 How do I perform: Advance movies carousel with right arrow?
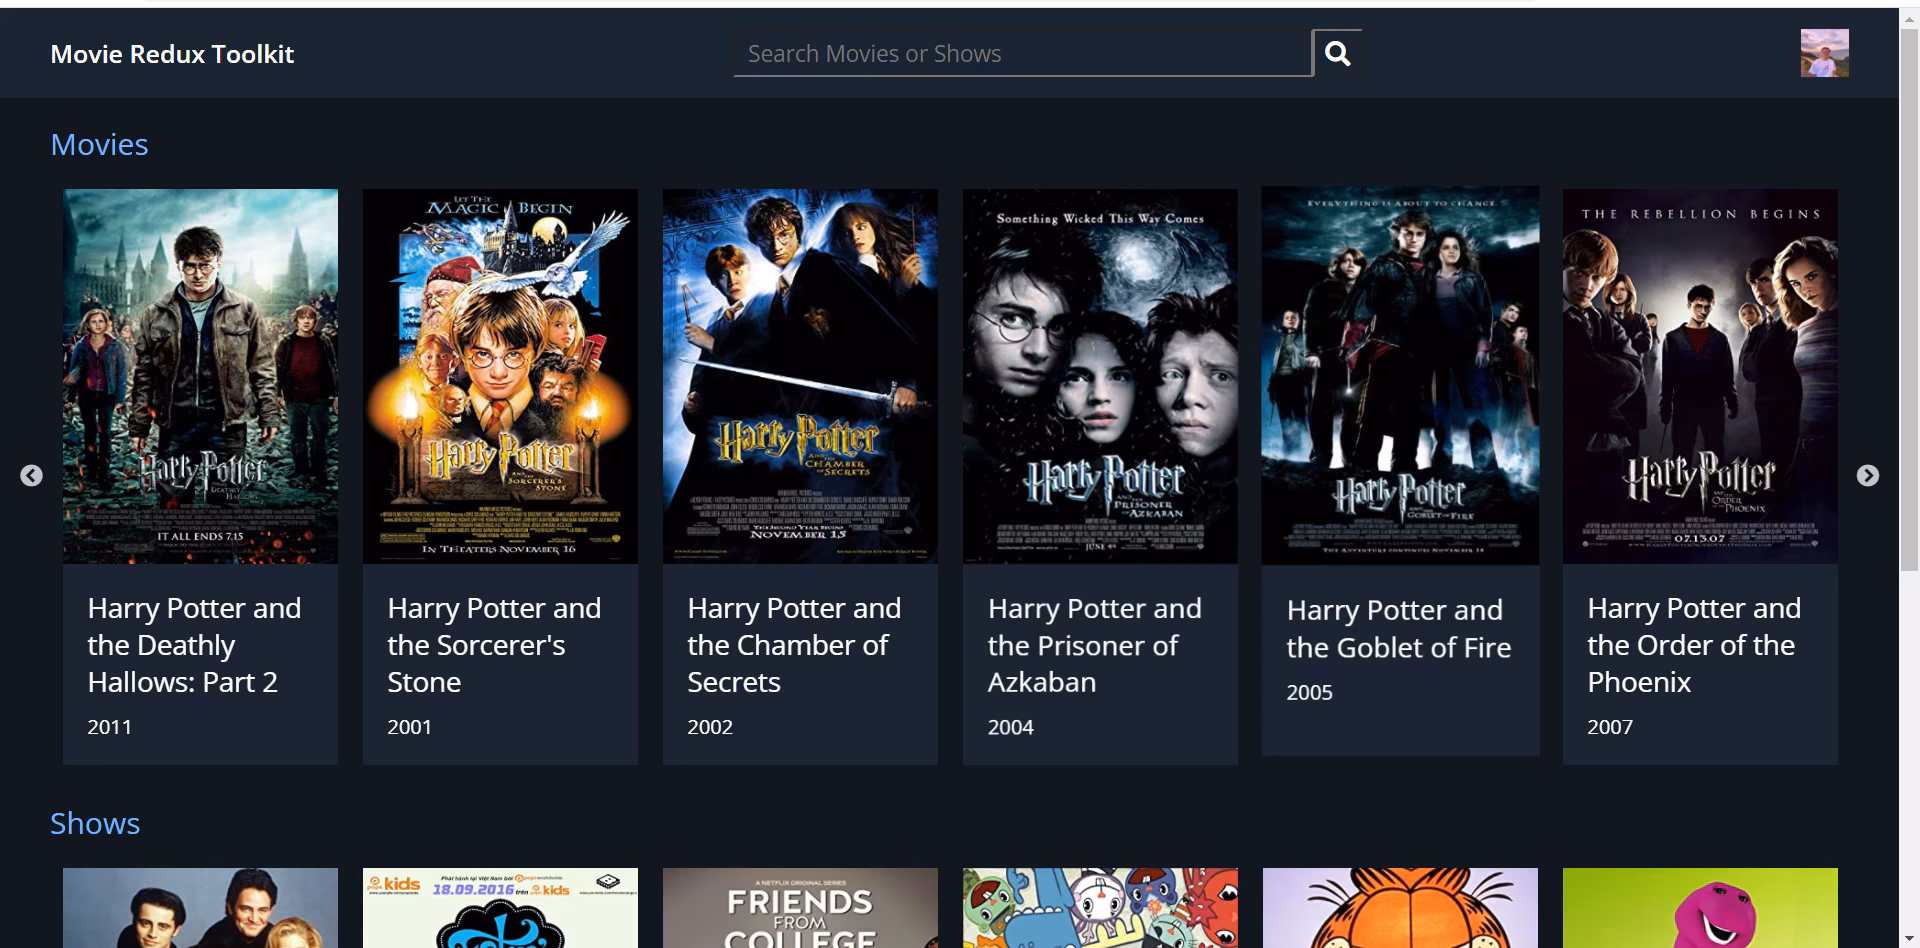(x=1868, y=476)
